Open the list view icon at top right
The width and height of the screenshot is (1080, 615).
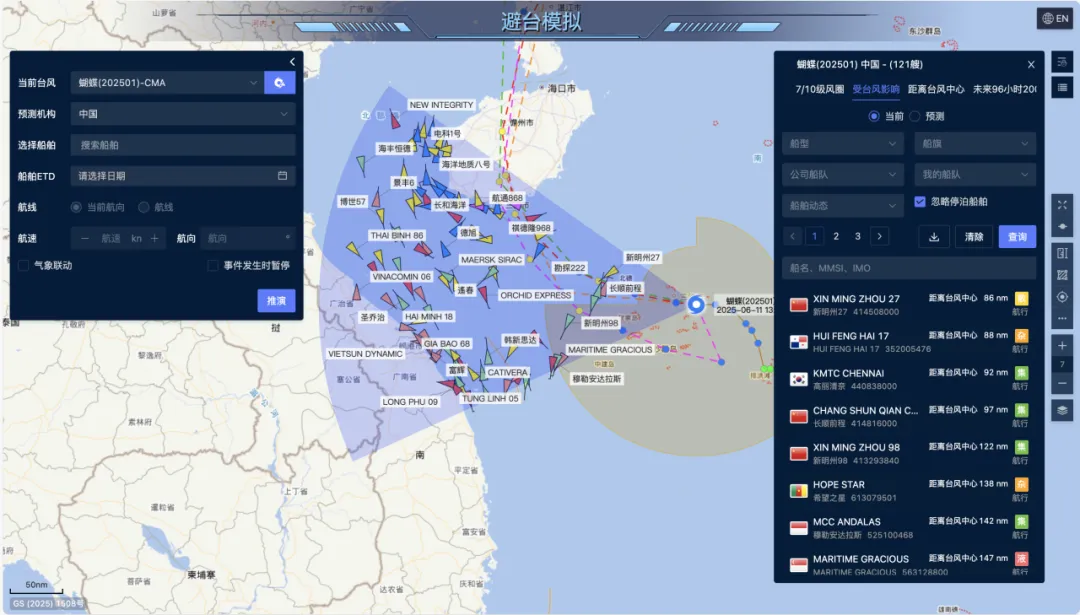1062,87
